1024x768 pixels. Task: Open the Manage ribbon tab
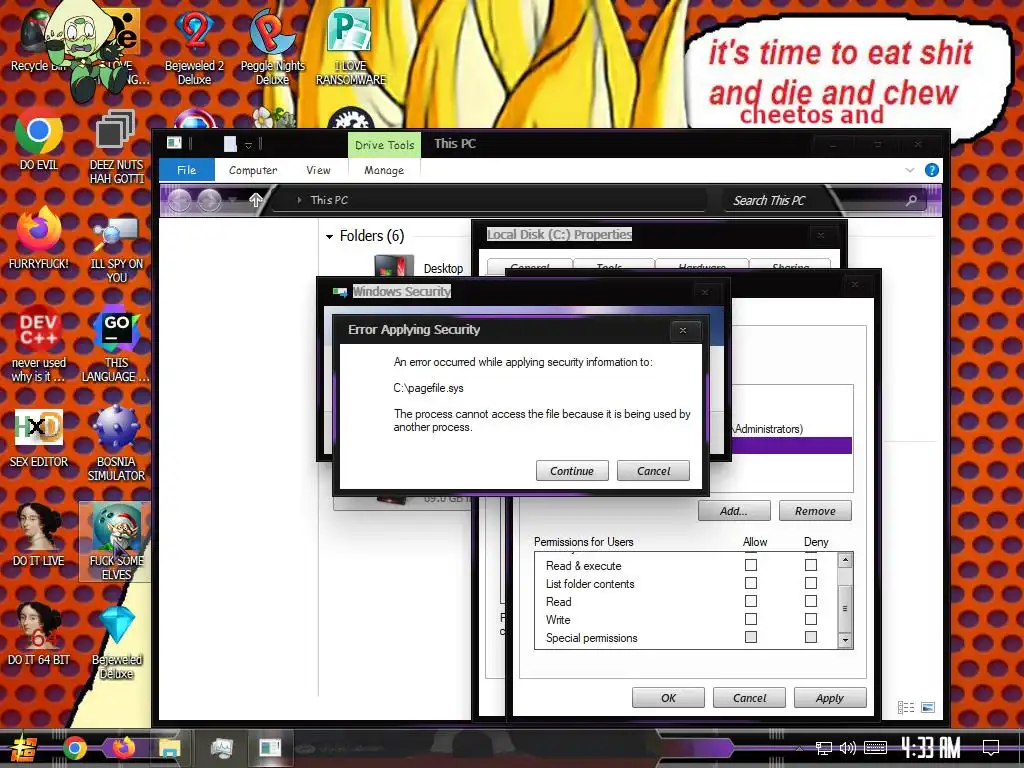tap(384, 170)
